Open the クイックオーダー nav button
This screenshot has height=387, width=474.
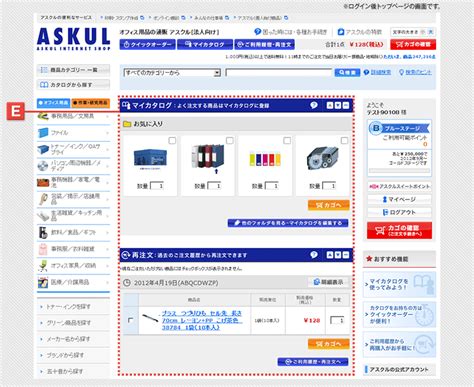click(148, 44)
